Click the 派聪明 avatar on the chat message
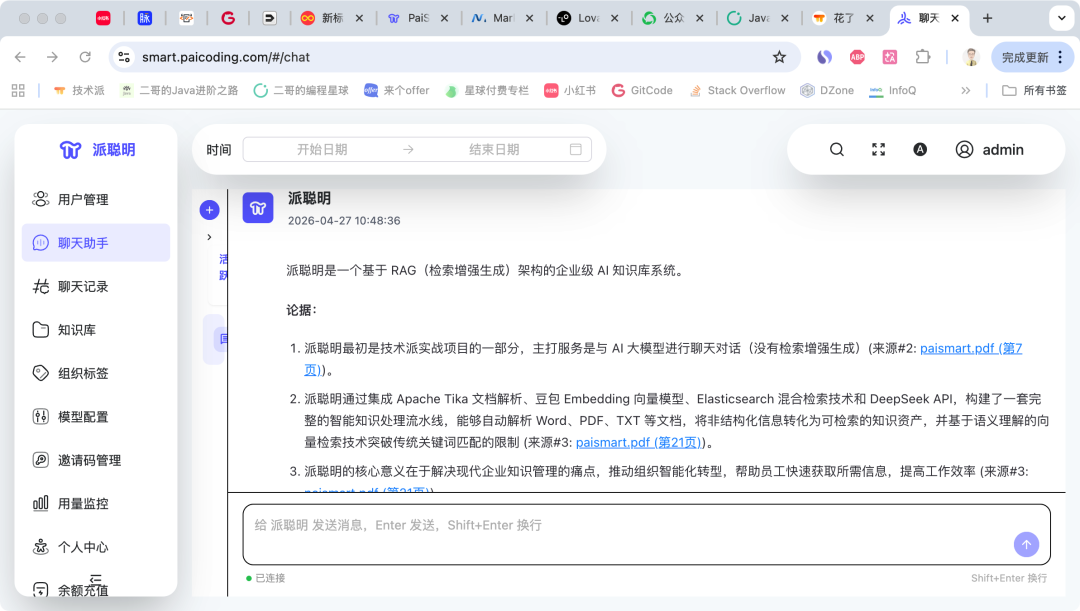The height and width of the screenshot is (611, 1080). pyautogui.click(x=258, y=207)
